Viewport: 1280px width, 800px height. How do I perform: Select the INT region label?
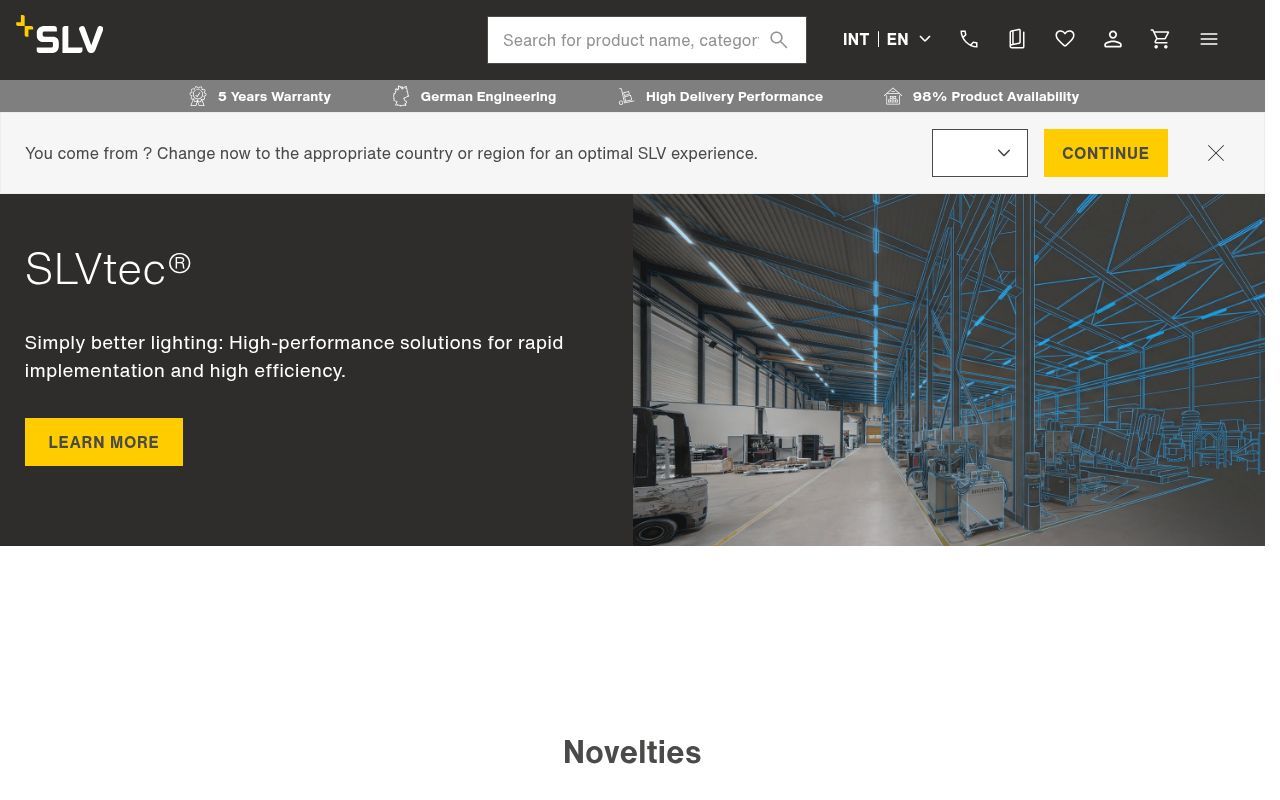click(856, 39)
